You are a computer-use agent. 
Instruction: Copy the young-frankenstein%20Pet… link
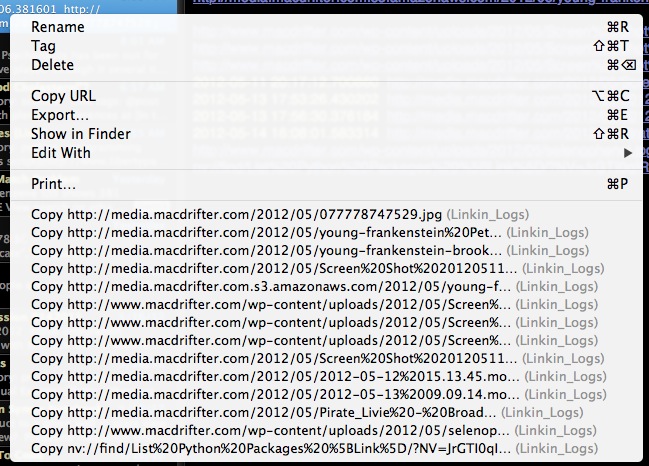[326, 233]
